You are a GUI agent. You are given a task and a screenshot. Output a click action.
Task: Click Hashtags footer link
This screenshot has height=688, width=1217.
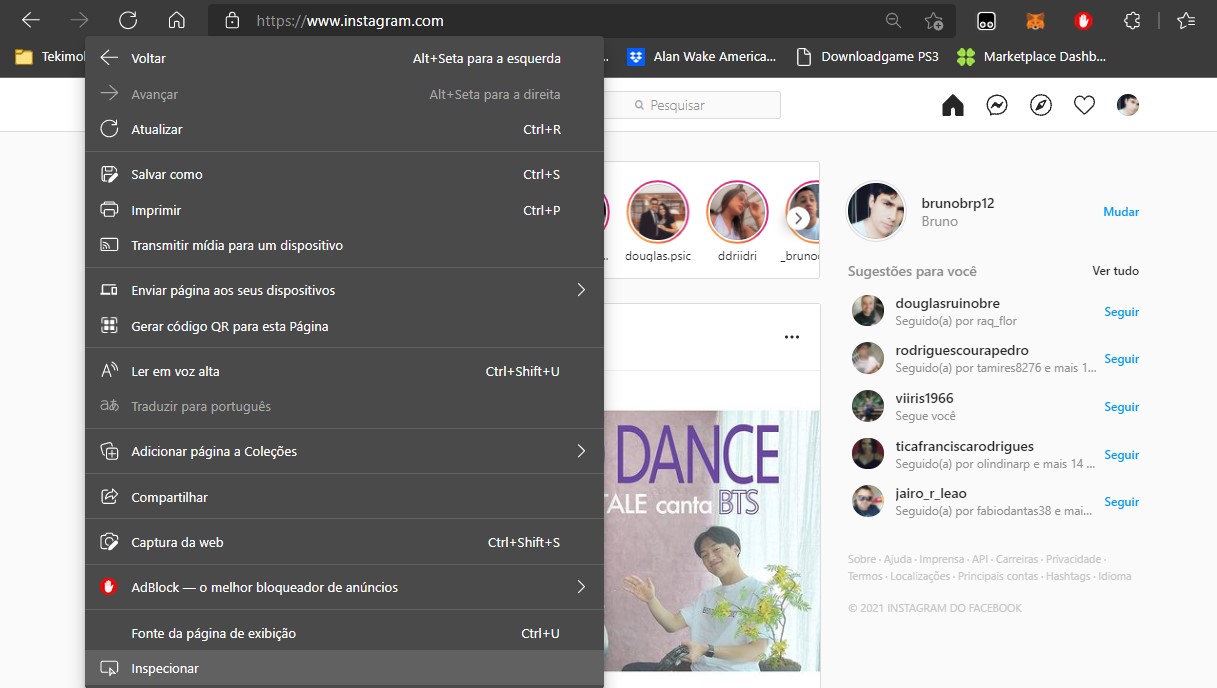click(x=1068, y=577)
